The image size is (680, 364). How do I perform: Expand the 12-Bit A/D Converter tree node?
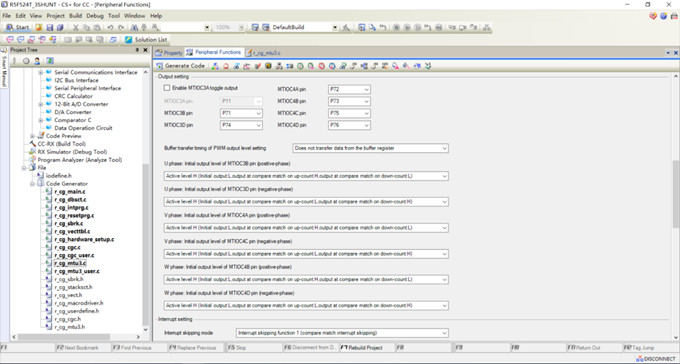coord(40,104)
